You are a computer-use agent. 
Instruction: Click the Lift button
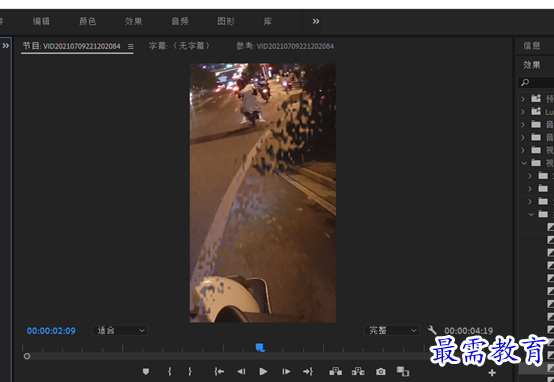[335, 371]
